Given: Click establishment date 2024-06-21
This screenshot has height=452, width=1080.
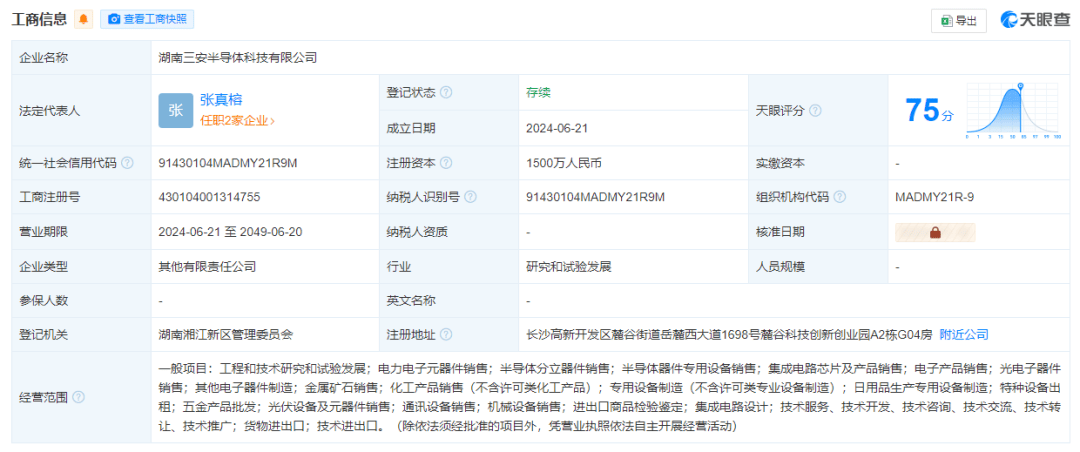Looking at the screenshot, I should click(x=557, y=128).
